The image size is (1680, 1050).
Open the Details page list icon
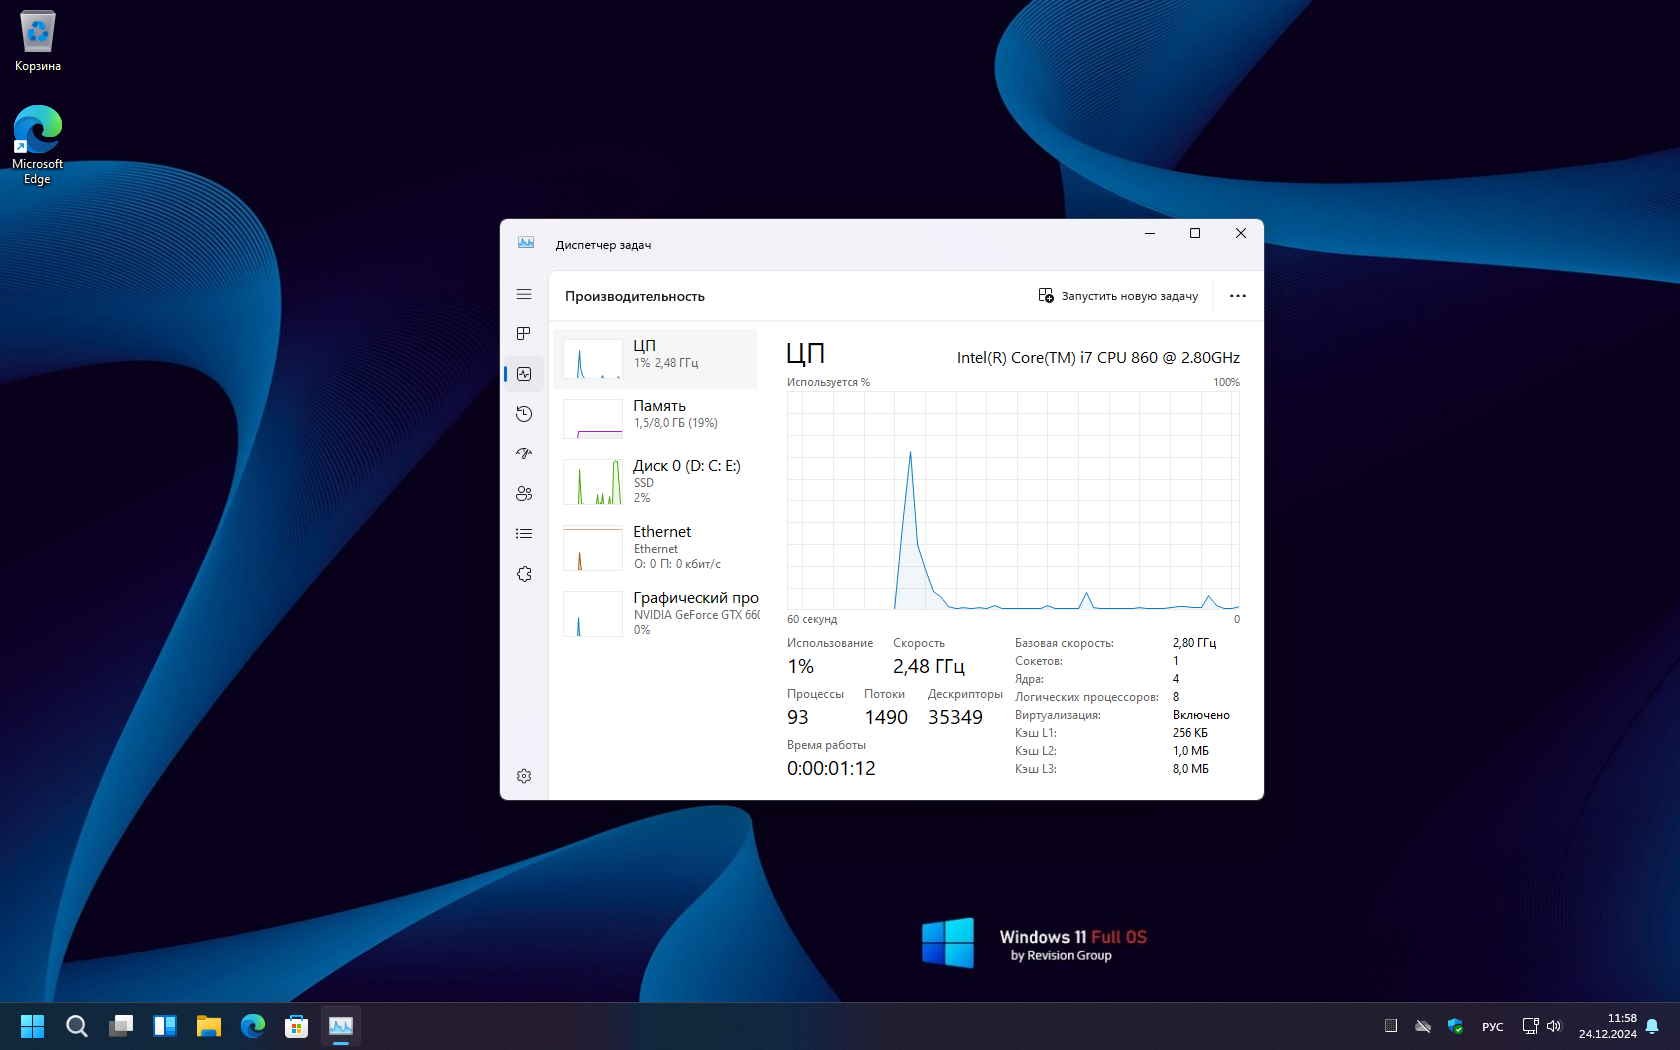524,534
